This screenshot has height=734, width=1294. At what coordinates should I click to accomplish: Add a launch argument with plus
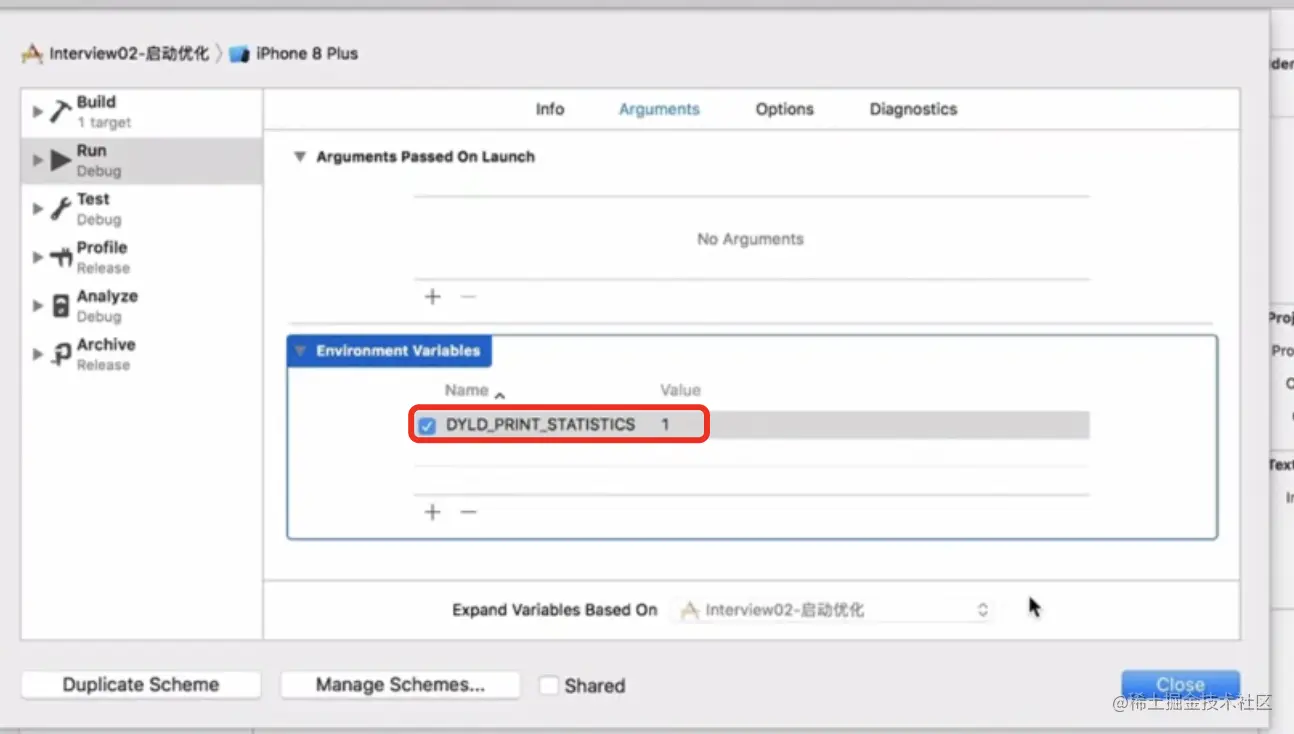pyautogui.click(x=432, y=296)
